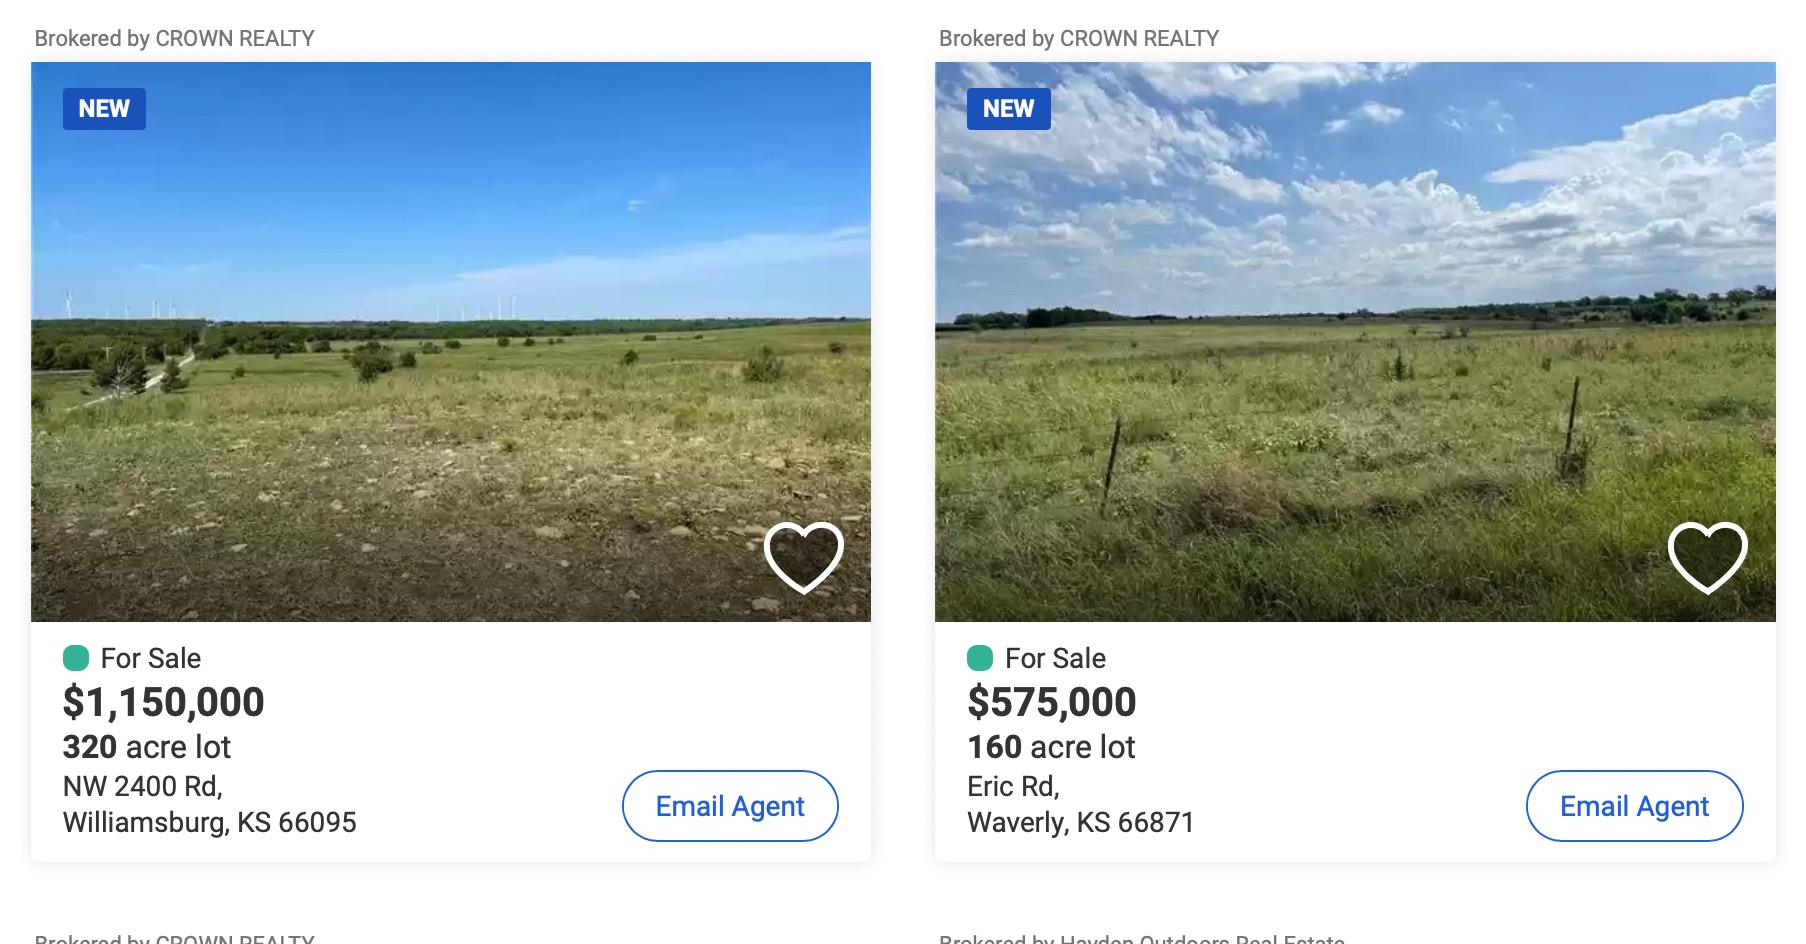Click Brokered by CROWN REALTY above Williamsburg
1806x944 pixels.
tap(174, 38)
